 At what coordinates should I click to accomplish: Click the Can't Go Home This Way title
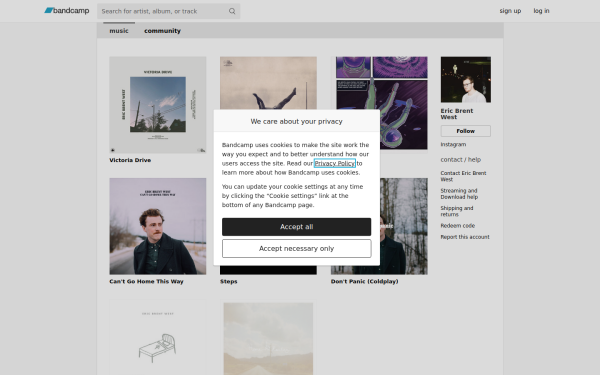click(146, 281)
